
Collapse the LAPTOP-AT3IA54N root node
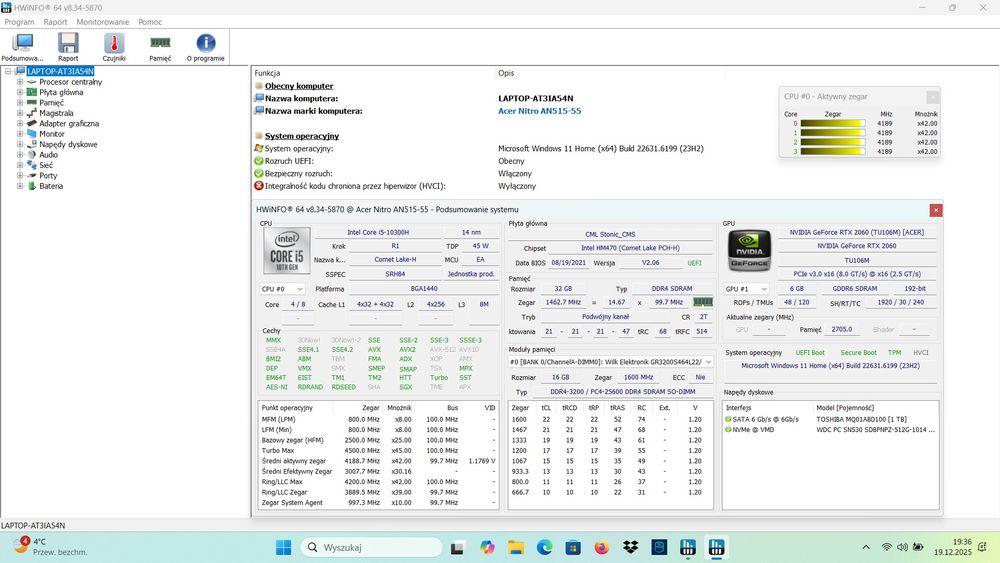tap(8, 71)
